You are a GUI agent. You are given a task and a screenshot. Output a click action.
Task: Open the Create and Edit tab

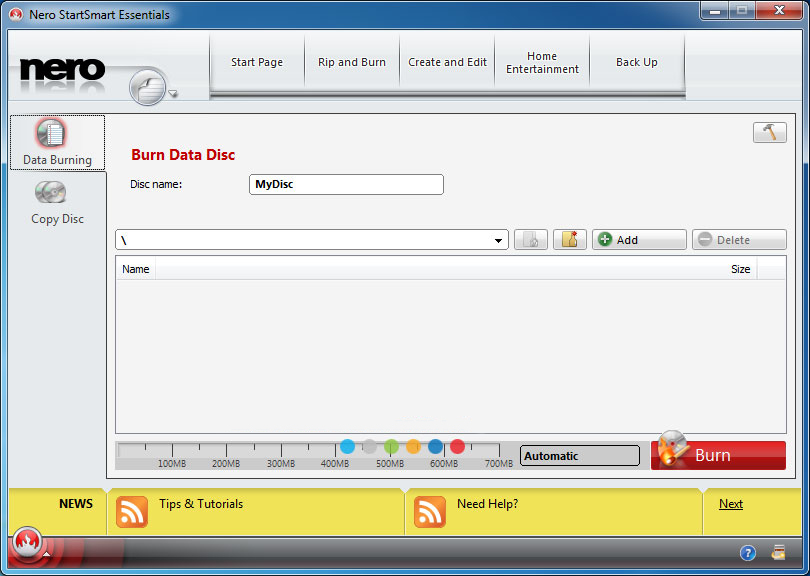[447, 62]
